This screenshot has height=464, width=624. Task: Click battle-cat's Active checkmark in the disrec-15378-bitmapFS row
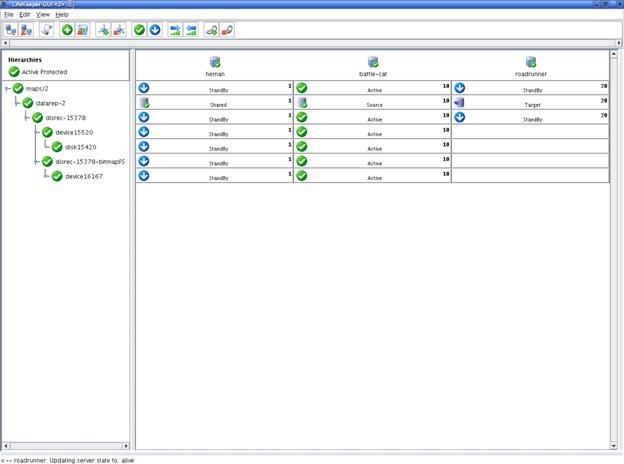click(302, 161)
